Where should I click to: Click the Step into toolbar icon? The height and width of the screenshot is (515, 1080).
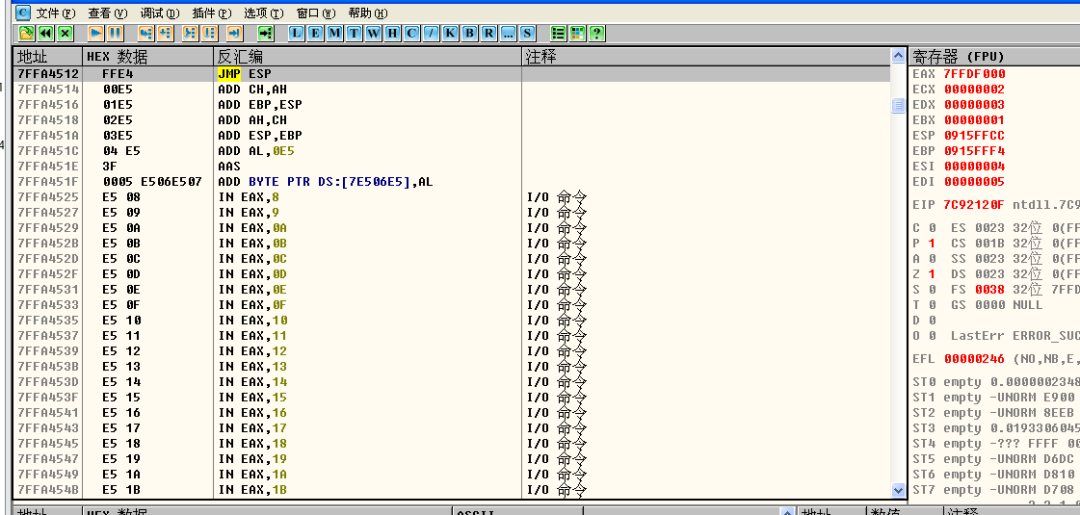tap(146, 33)
